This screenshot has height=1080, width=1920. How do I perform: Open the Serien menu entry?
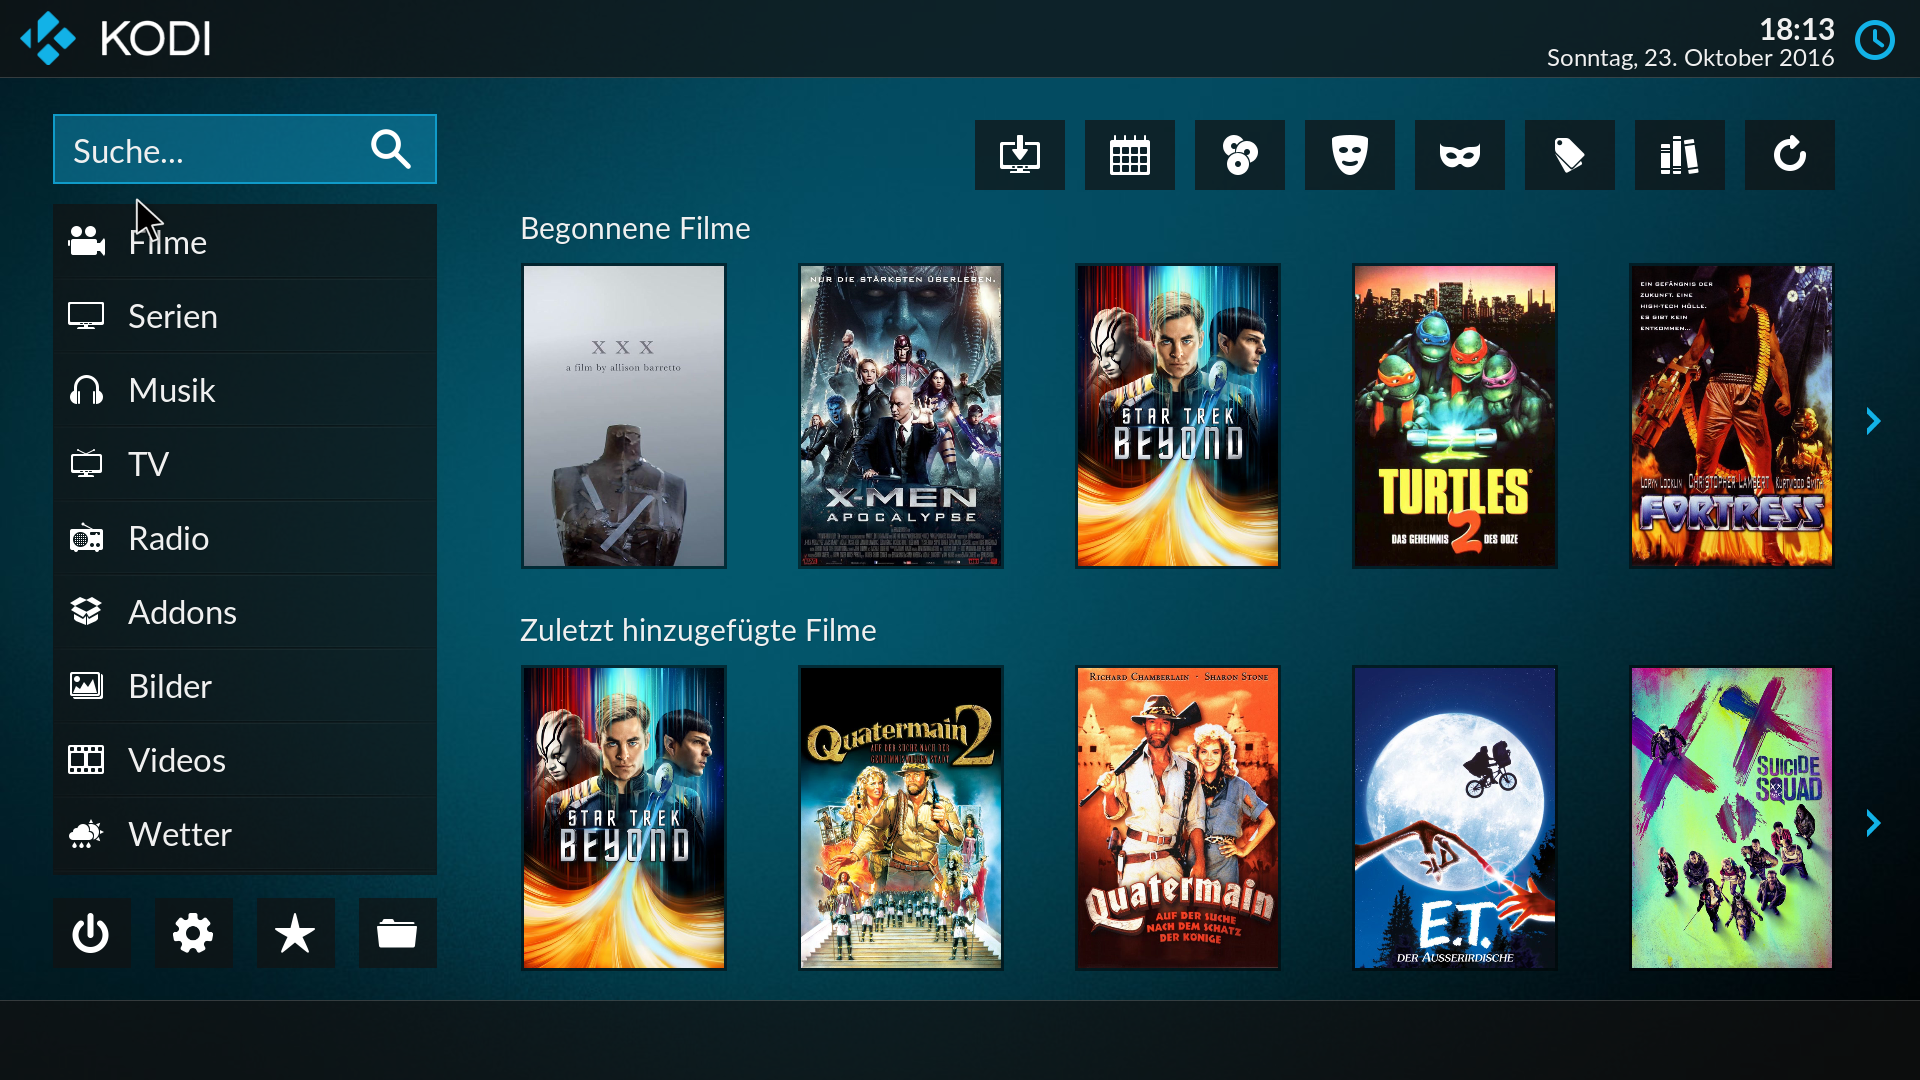pos(245,316)
